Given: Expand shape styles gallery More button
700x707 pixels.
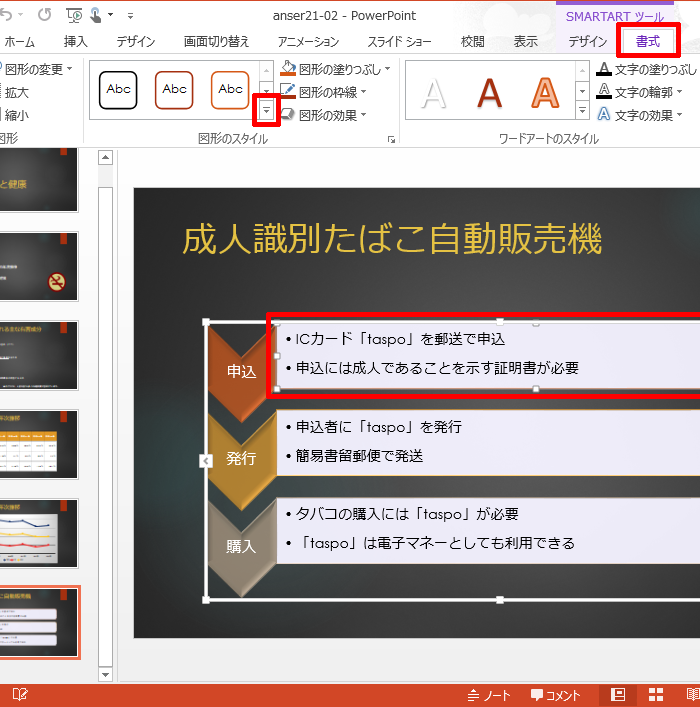Looking at the screenshot, I should pos(266,110).
